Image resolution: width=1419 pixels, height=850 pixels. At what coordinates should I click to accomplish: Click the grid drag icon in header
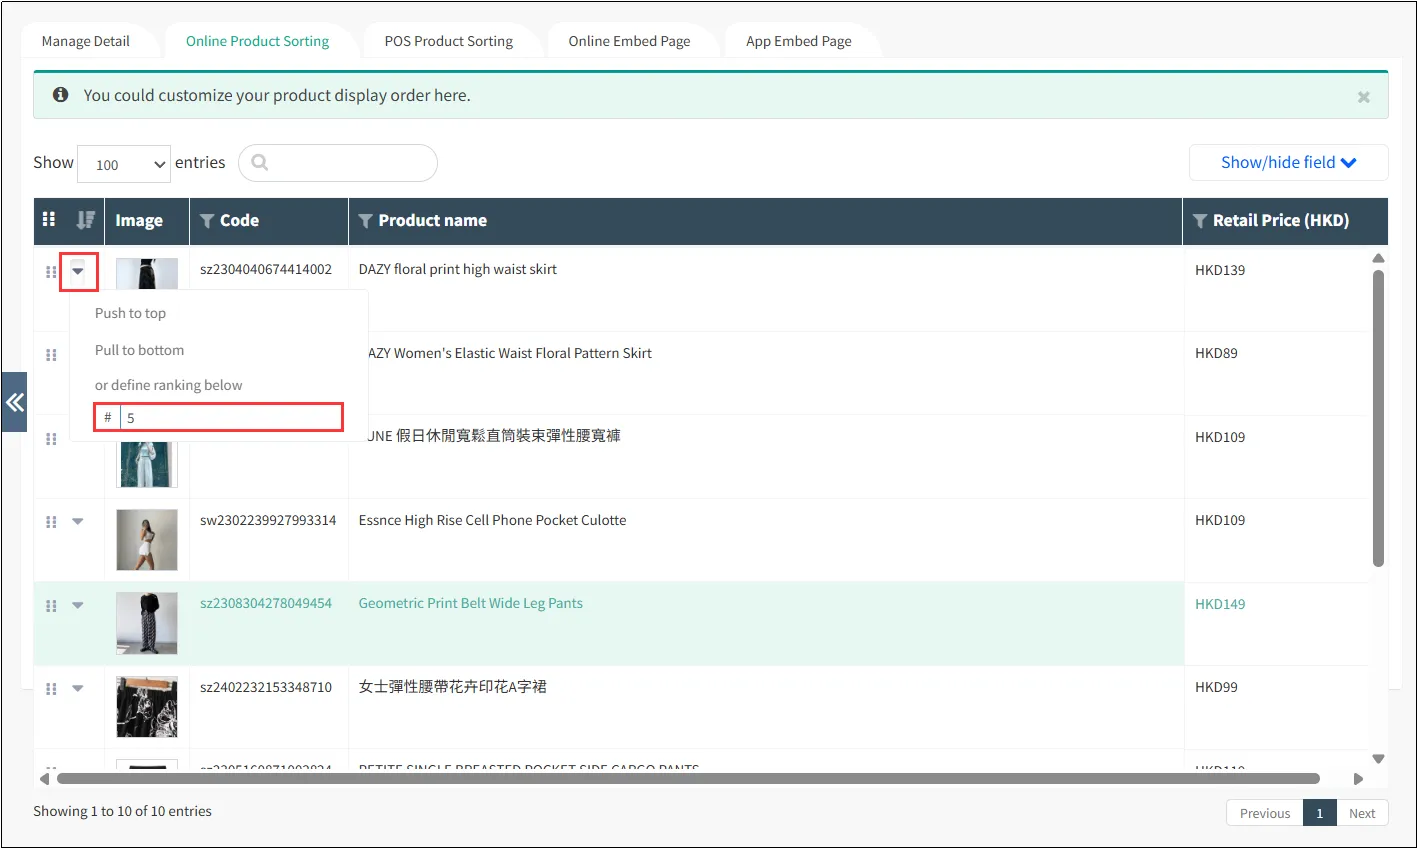pos(49,219)
